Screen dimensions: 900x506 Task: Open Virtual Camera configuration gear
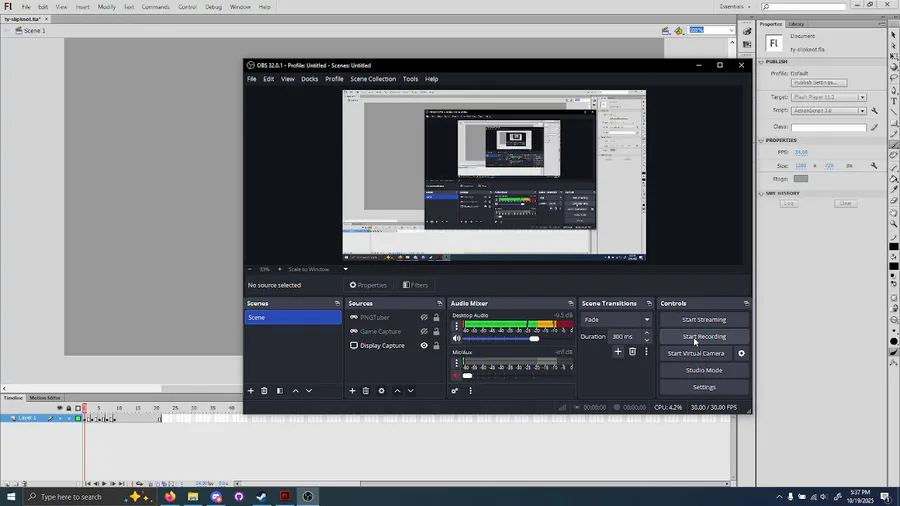pos(742,353)
